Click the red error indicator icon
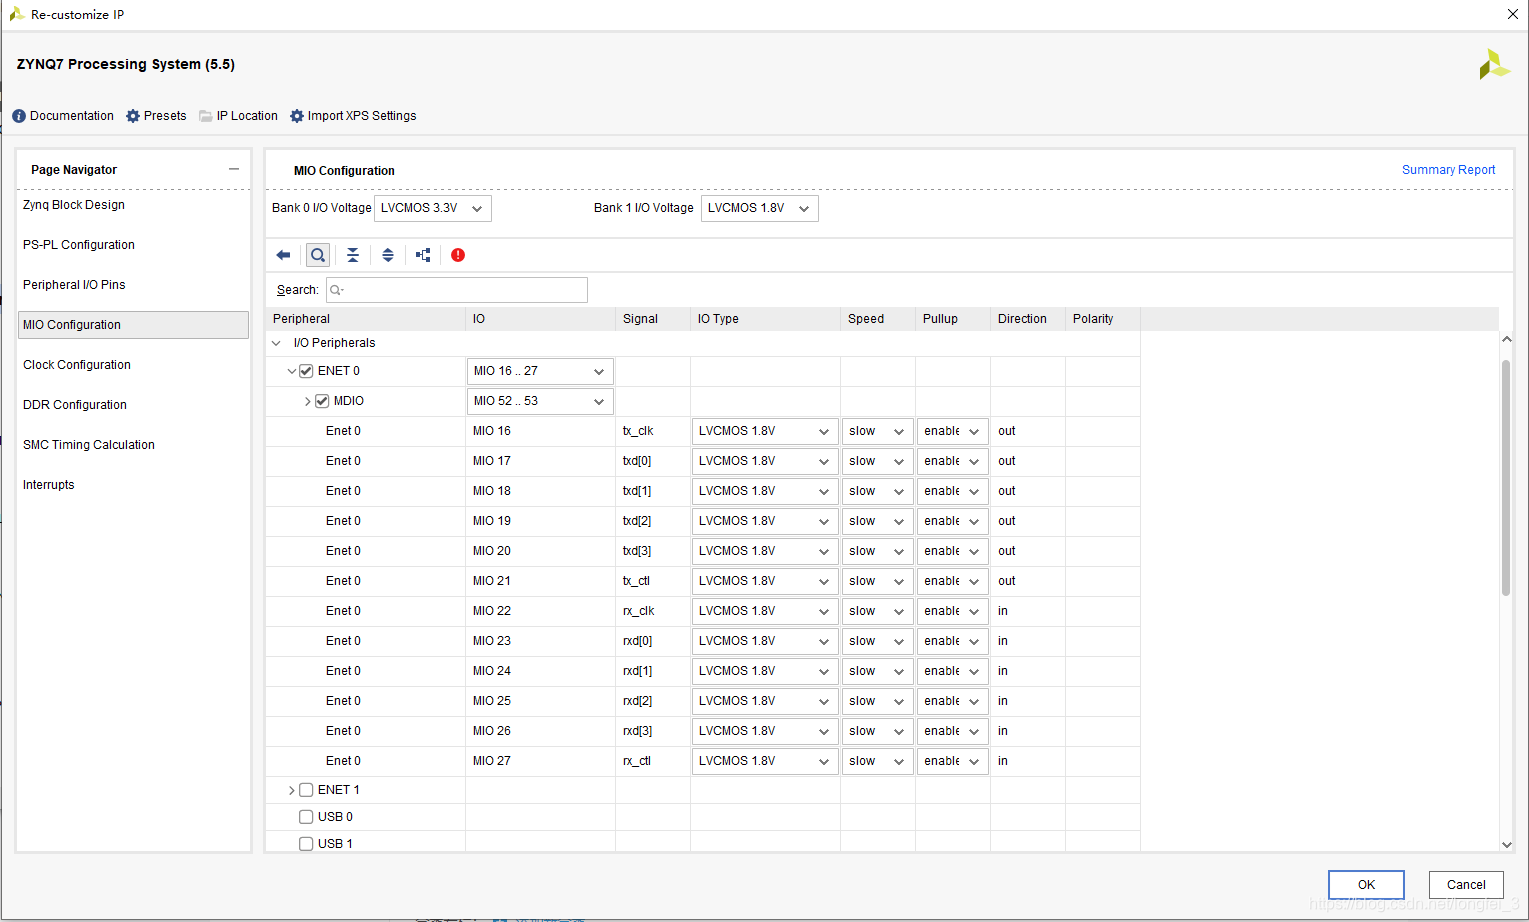This screenshot has width=1529, height=922. point(458,255)
